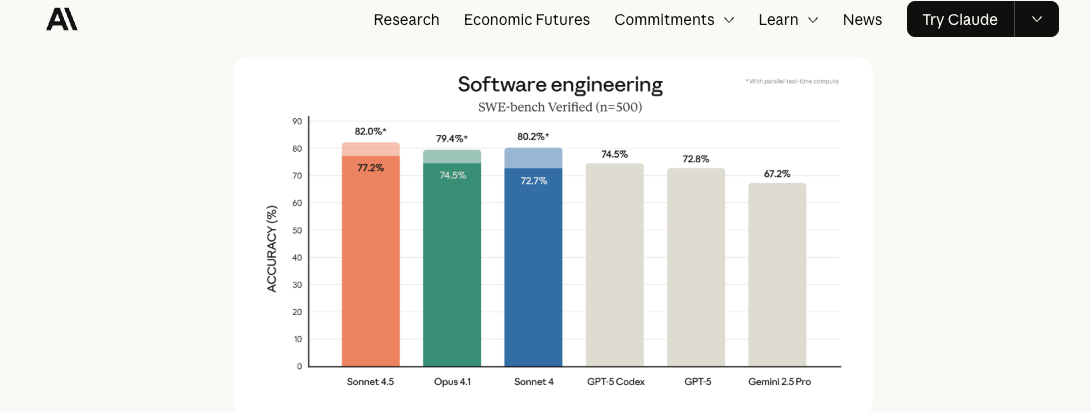Click the GPT-5 bar showing 72.8%
The image size is (1091, 412).
(696, 267)
